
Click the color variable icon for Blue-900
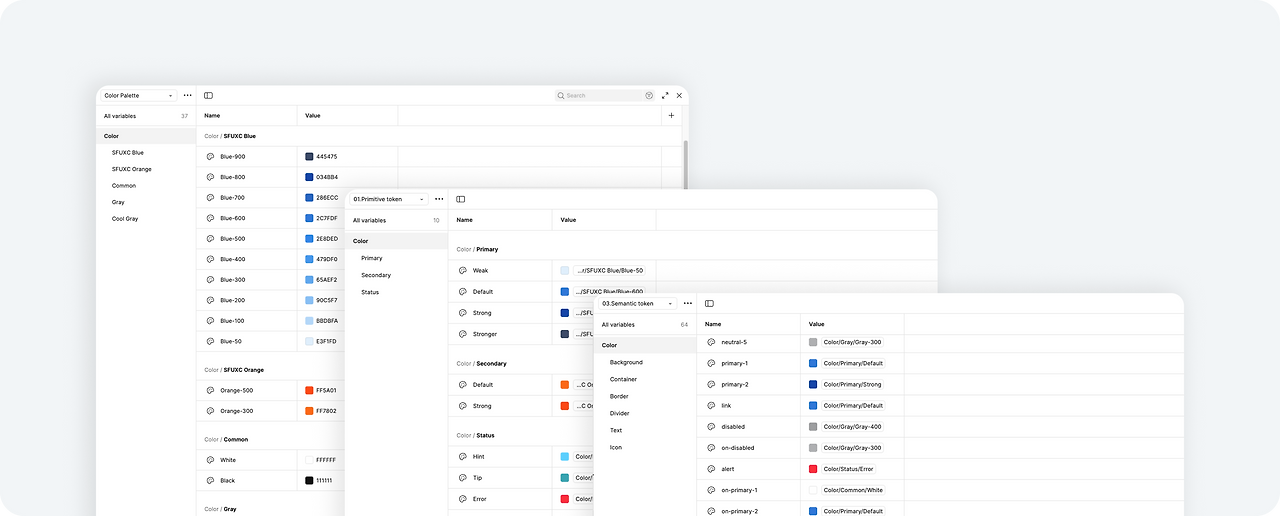pyautogui.click(x=210, y=157)
